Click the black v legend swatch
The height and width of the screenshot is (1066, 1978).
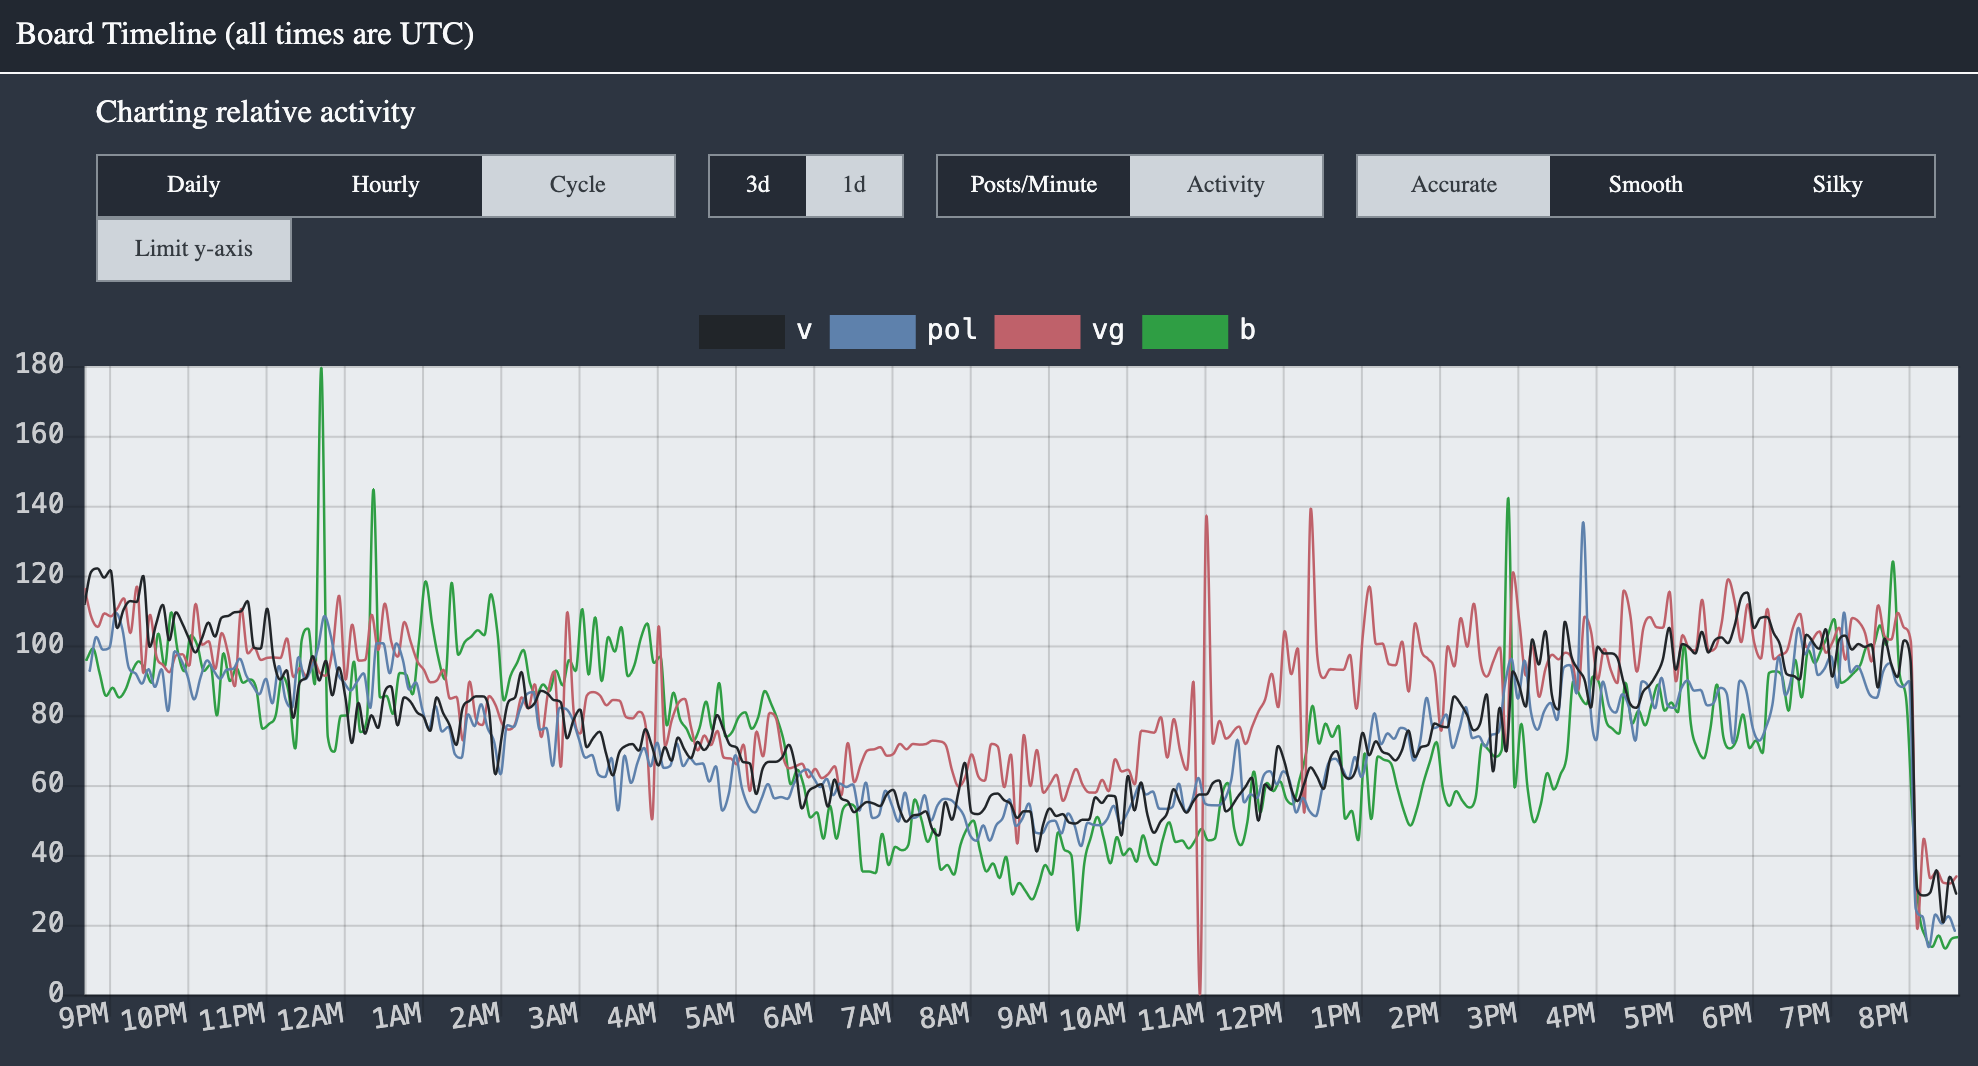(741, 331)
